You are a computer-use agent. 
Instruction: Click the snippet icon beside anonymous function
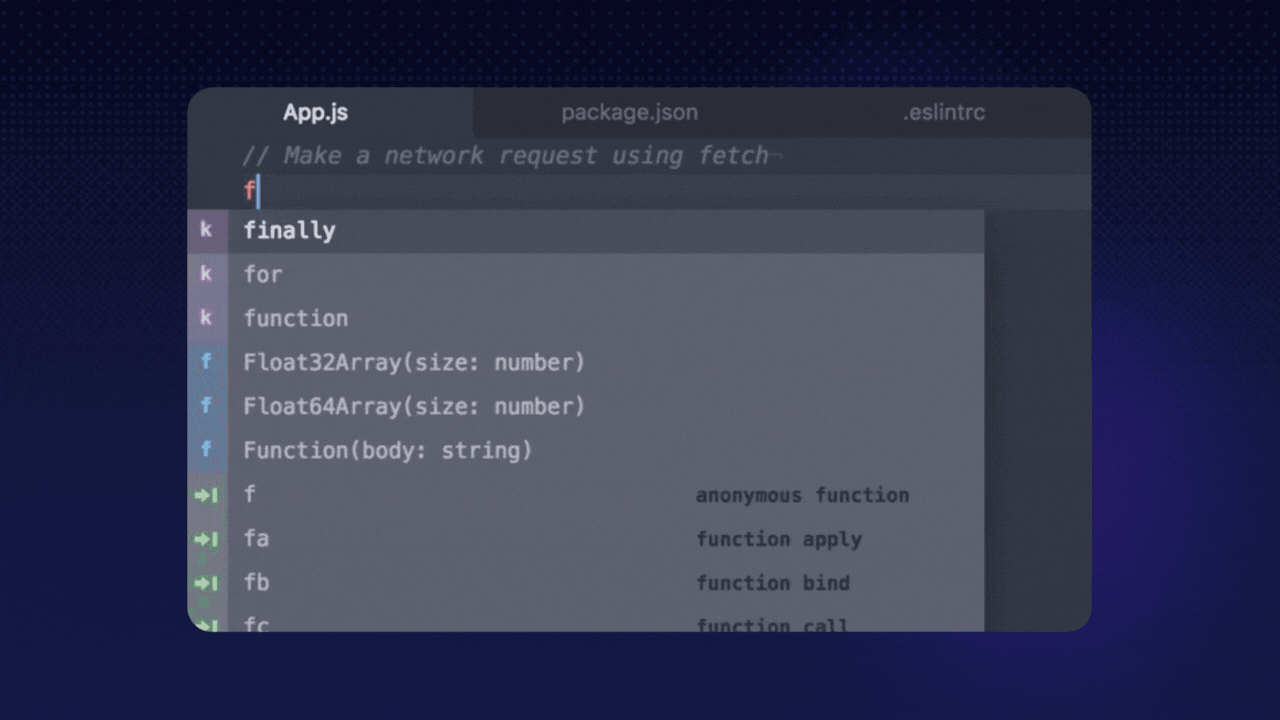tap(207, 494)
